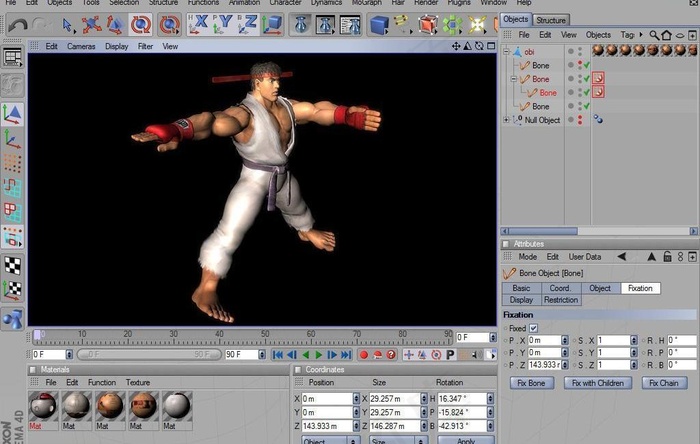
Task: Play the animation forward
Action: (319, 355)
